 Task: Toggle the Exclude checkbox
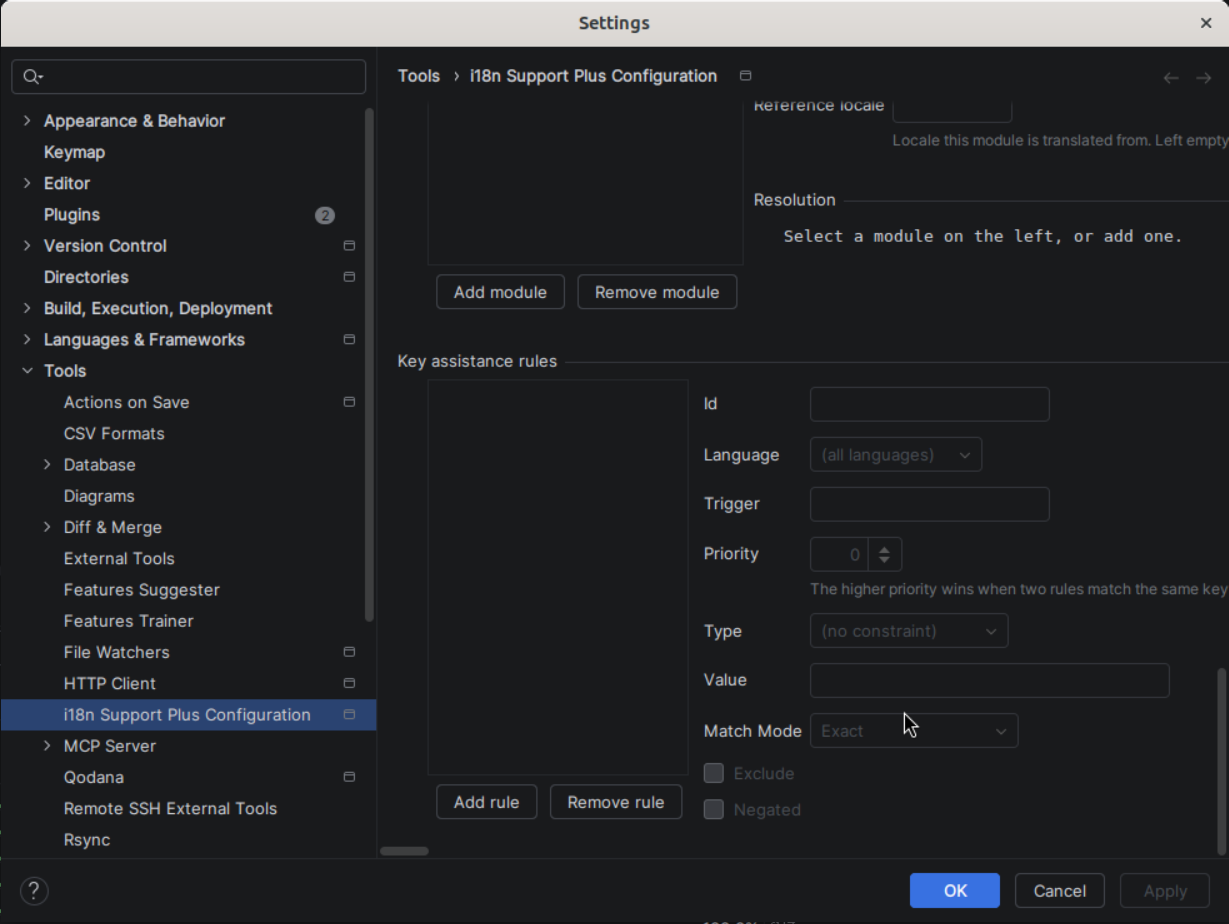(714, 773)
